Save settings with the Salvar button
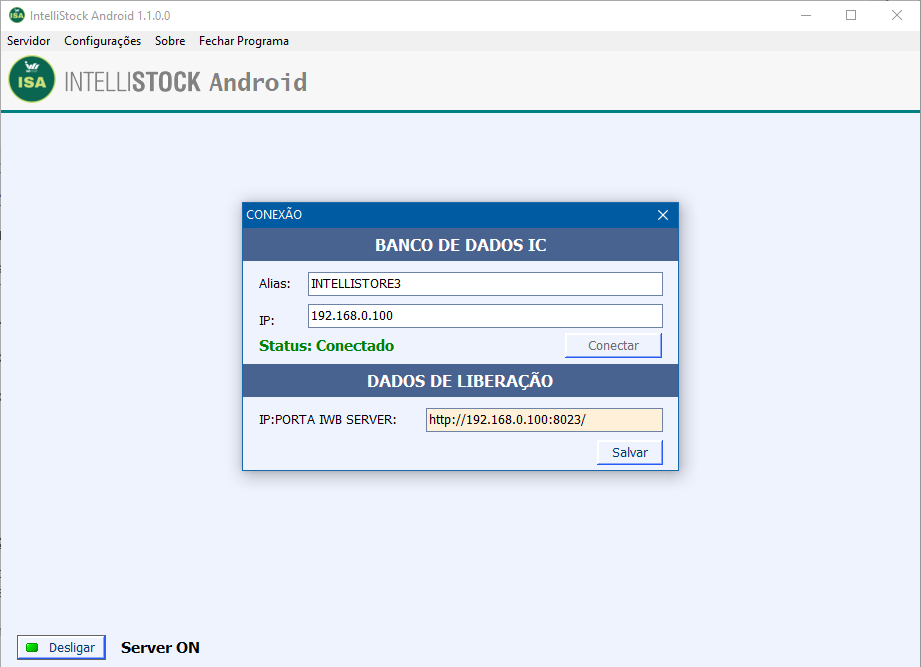Viewport: 921px width, 667px height. coord(629,453)
